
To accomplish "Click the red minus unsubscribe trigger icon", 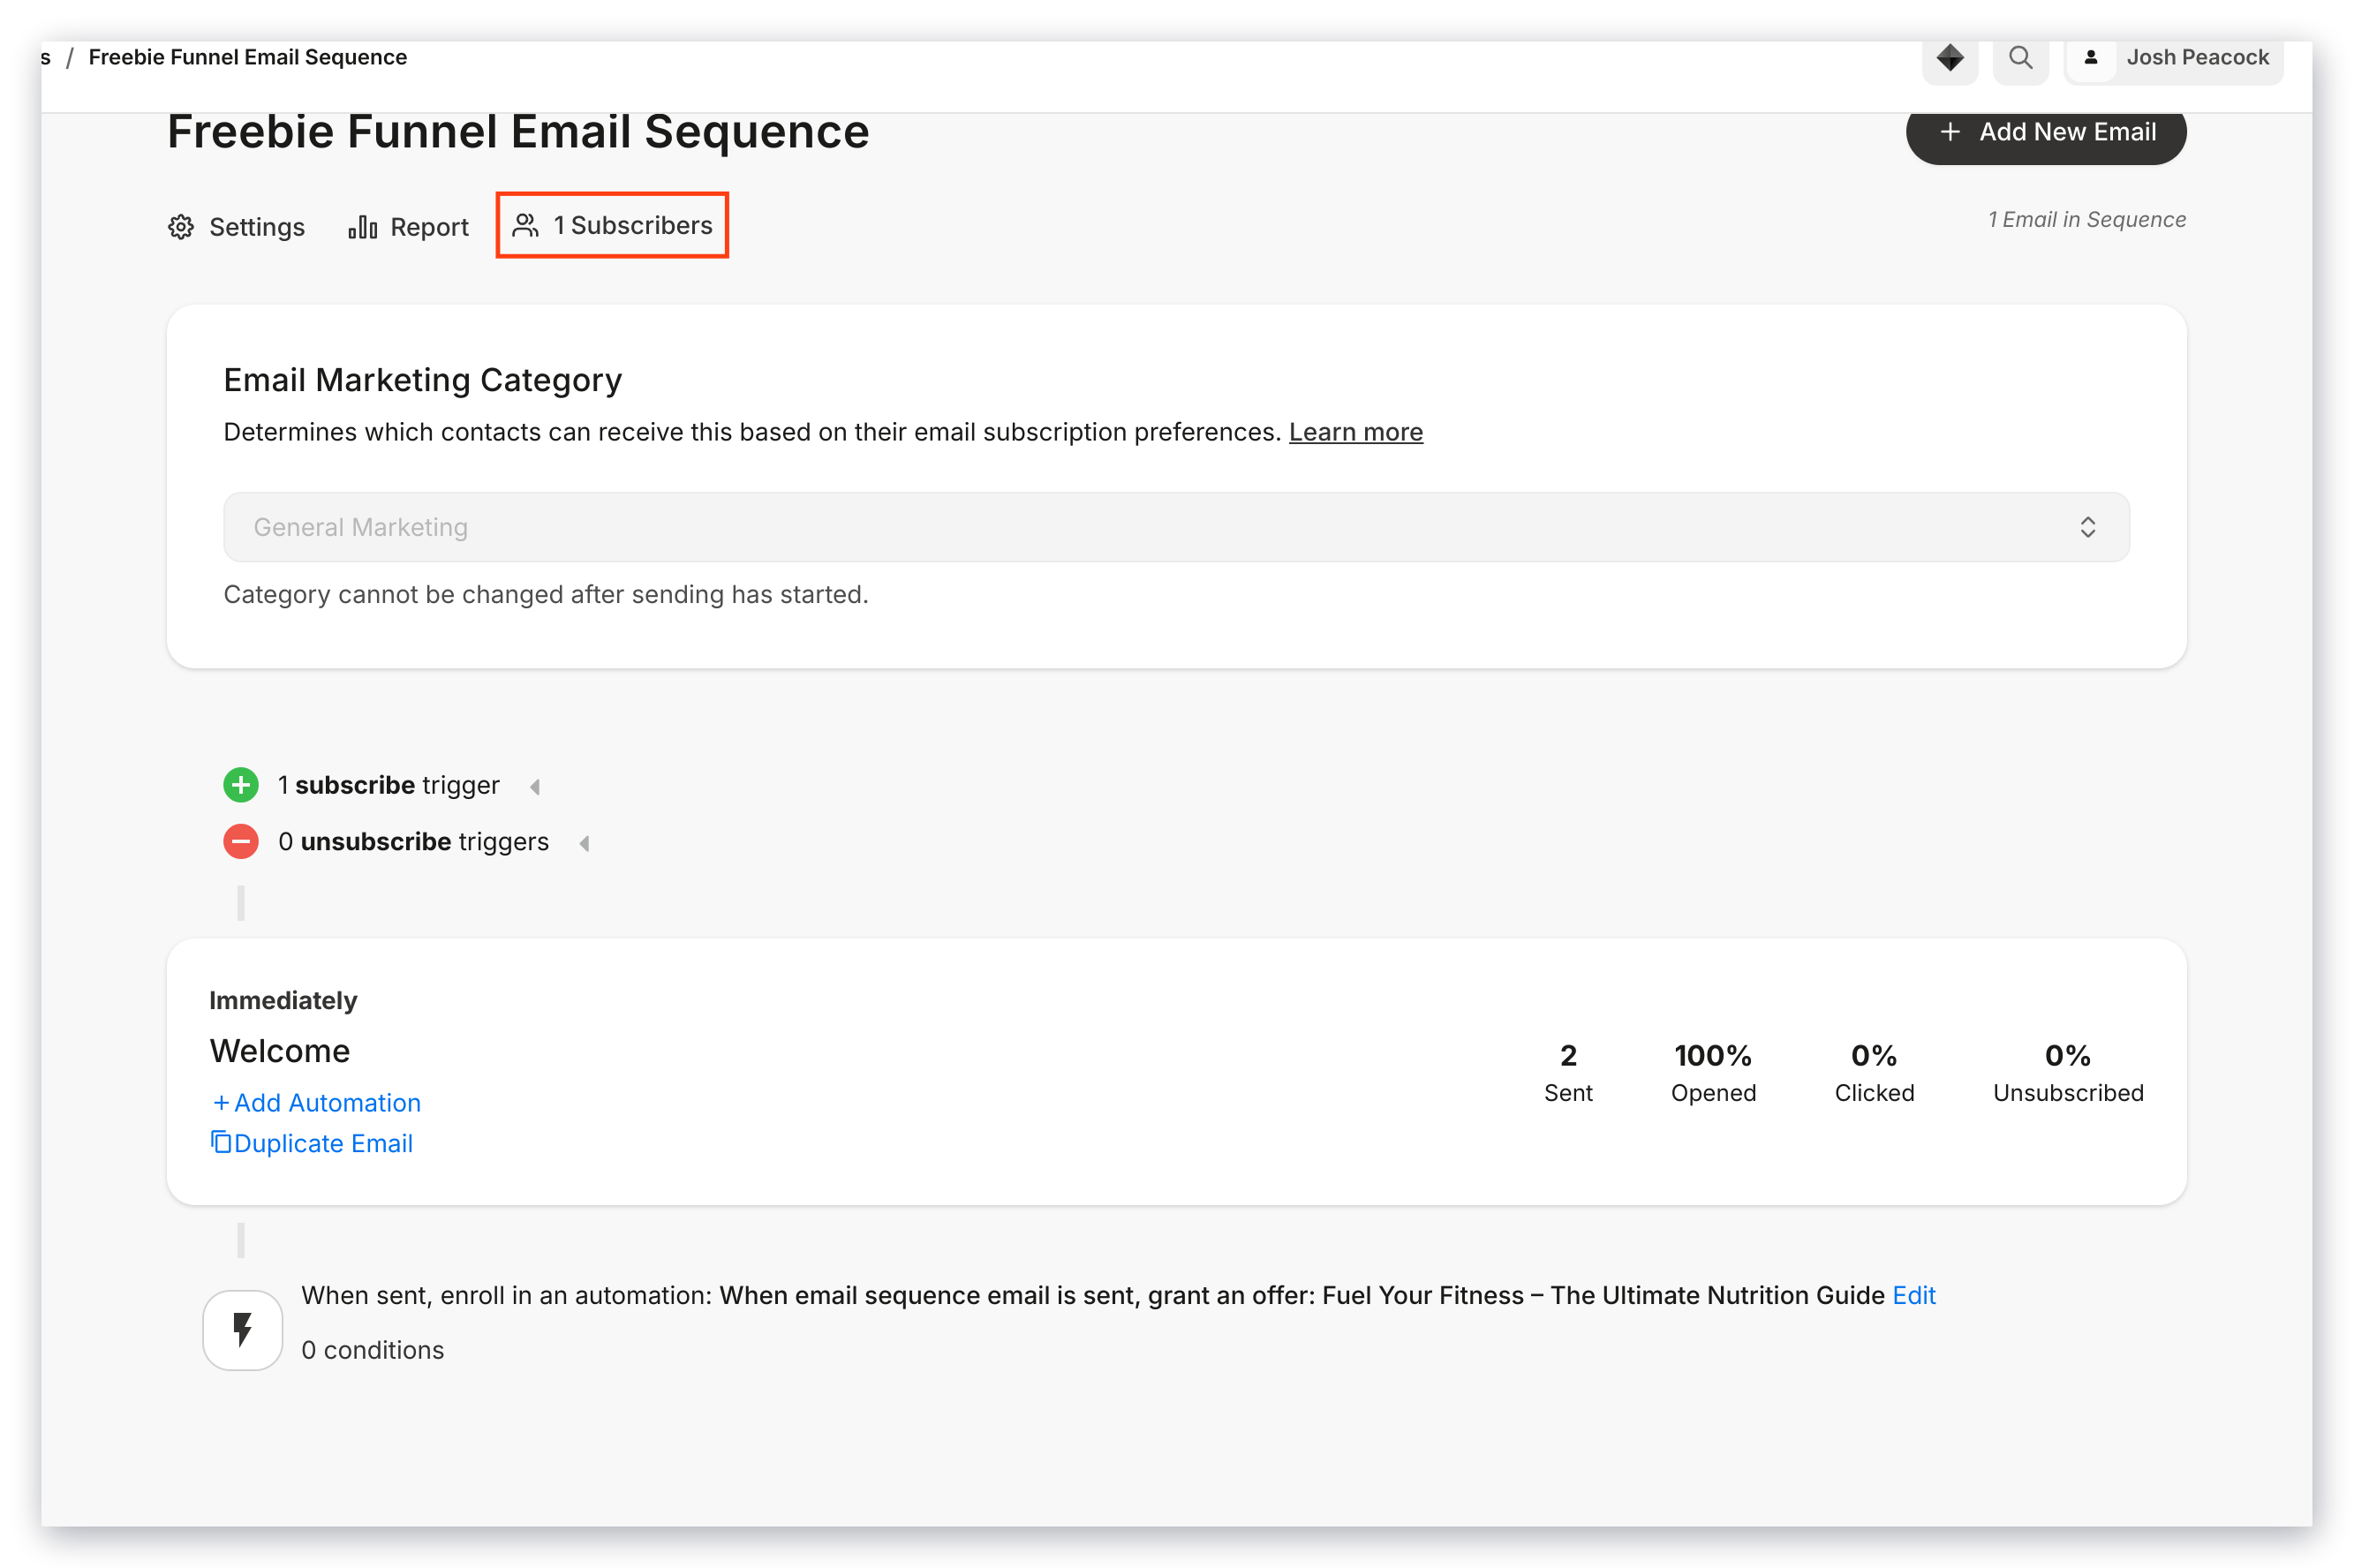I will click(x=241, y=842).
